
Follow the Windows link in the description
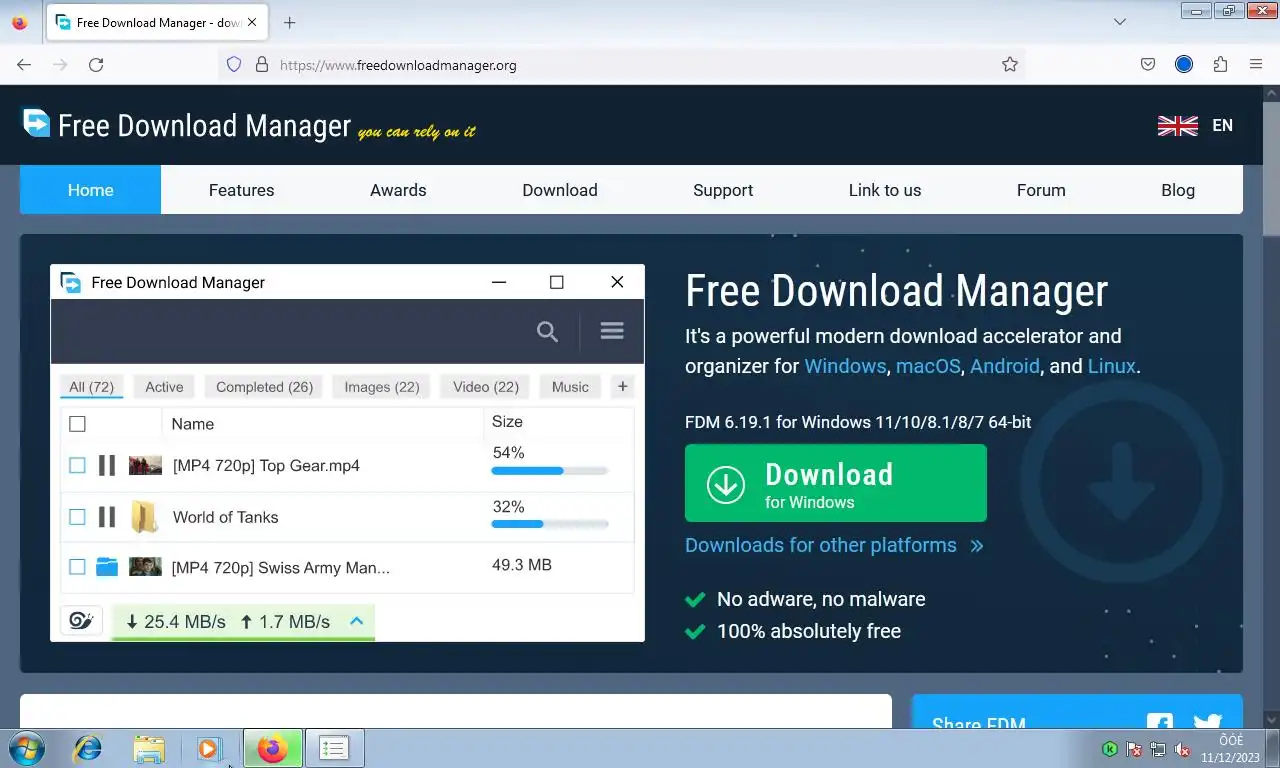(x=845, y=366)
